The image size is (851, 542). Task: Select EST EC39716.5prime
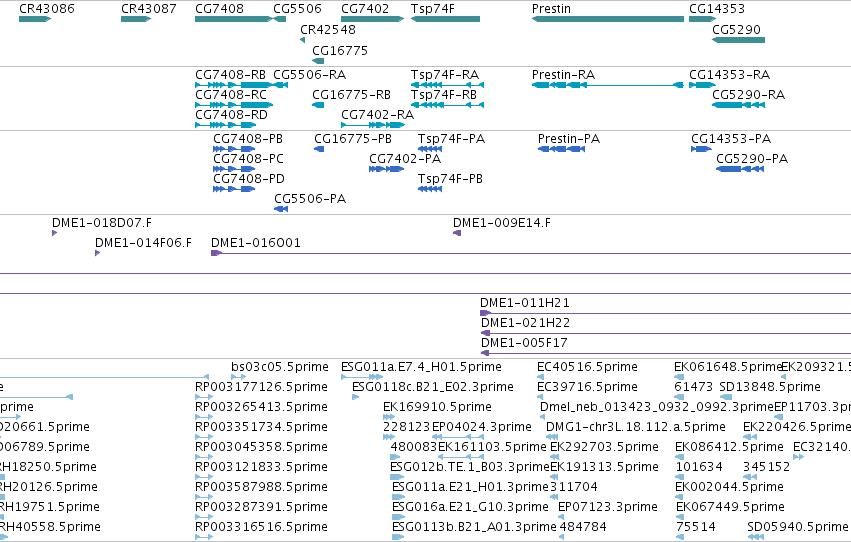(541, 397)
